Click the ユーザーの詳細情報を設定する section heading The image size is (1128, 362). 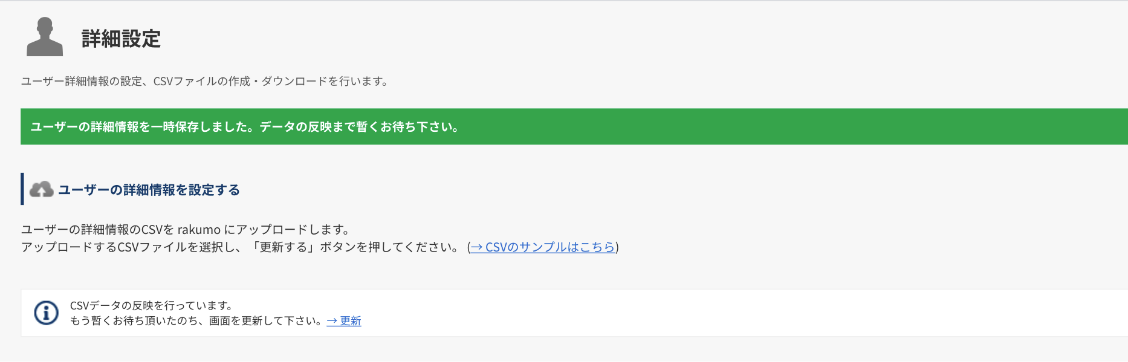[149, 190]
